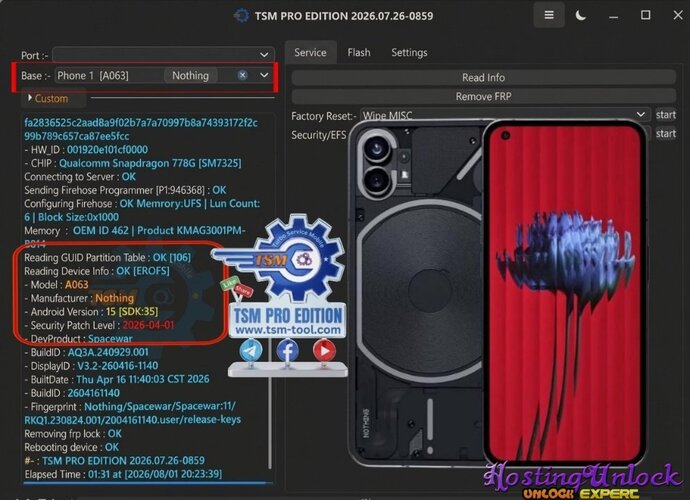The width and height of the screenshot is (690, 500).
Task: Select Reading GUID Partition Table OK [106] line
Action: (107, 257)
